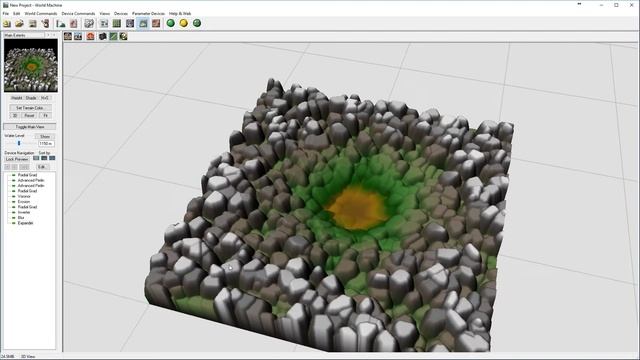
Task: Click the Edit... button under Device Navigation
Action: point(42,167)
